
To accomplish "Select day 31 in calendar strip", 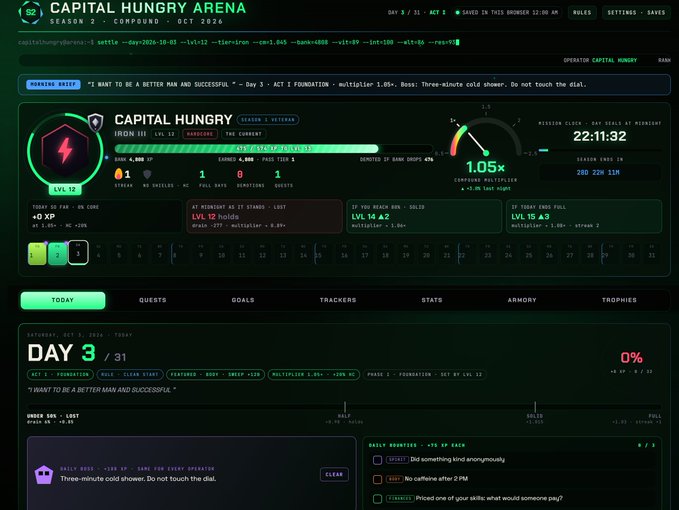I will pos(652,253).
